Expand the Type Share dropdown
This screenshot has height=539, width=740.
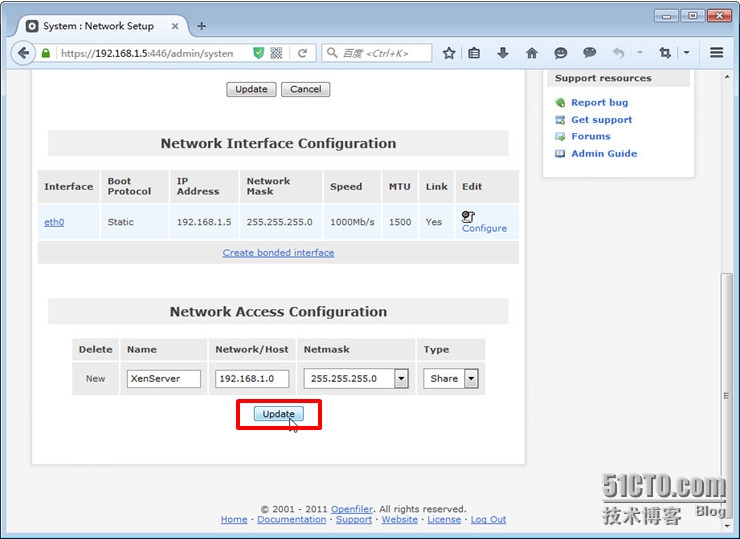(471, 379)
